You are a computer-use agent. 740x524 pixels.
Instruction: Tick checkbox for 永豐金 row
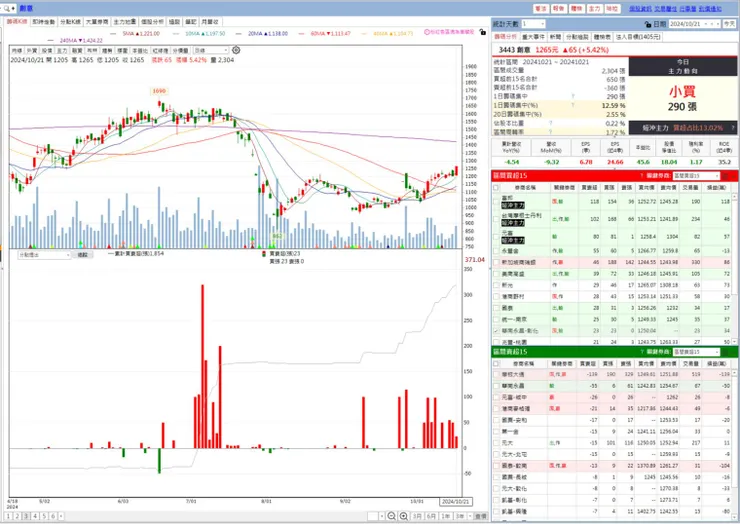[x=496, y=251]
